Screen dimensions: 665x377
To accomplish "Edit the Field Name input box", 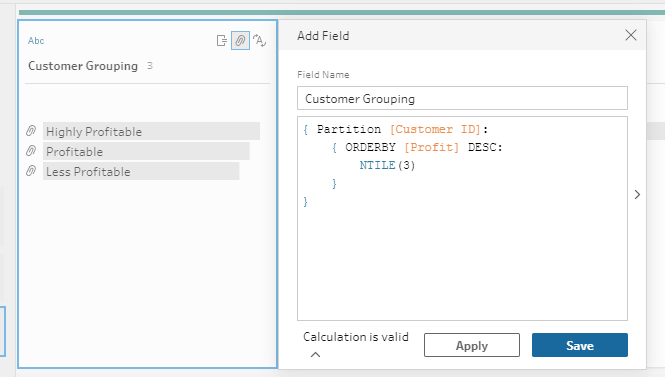I will [462, 98].
